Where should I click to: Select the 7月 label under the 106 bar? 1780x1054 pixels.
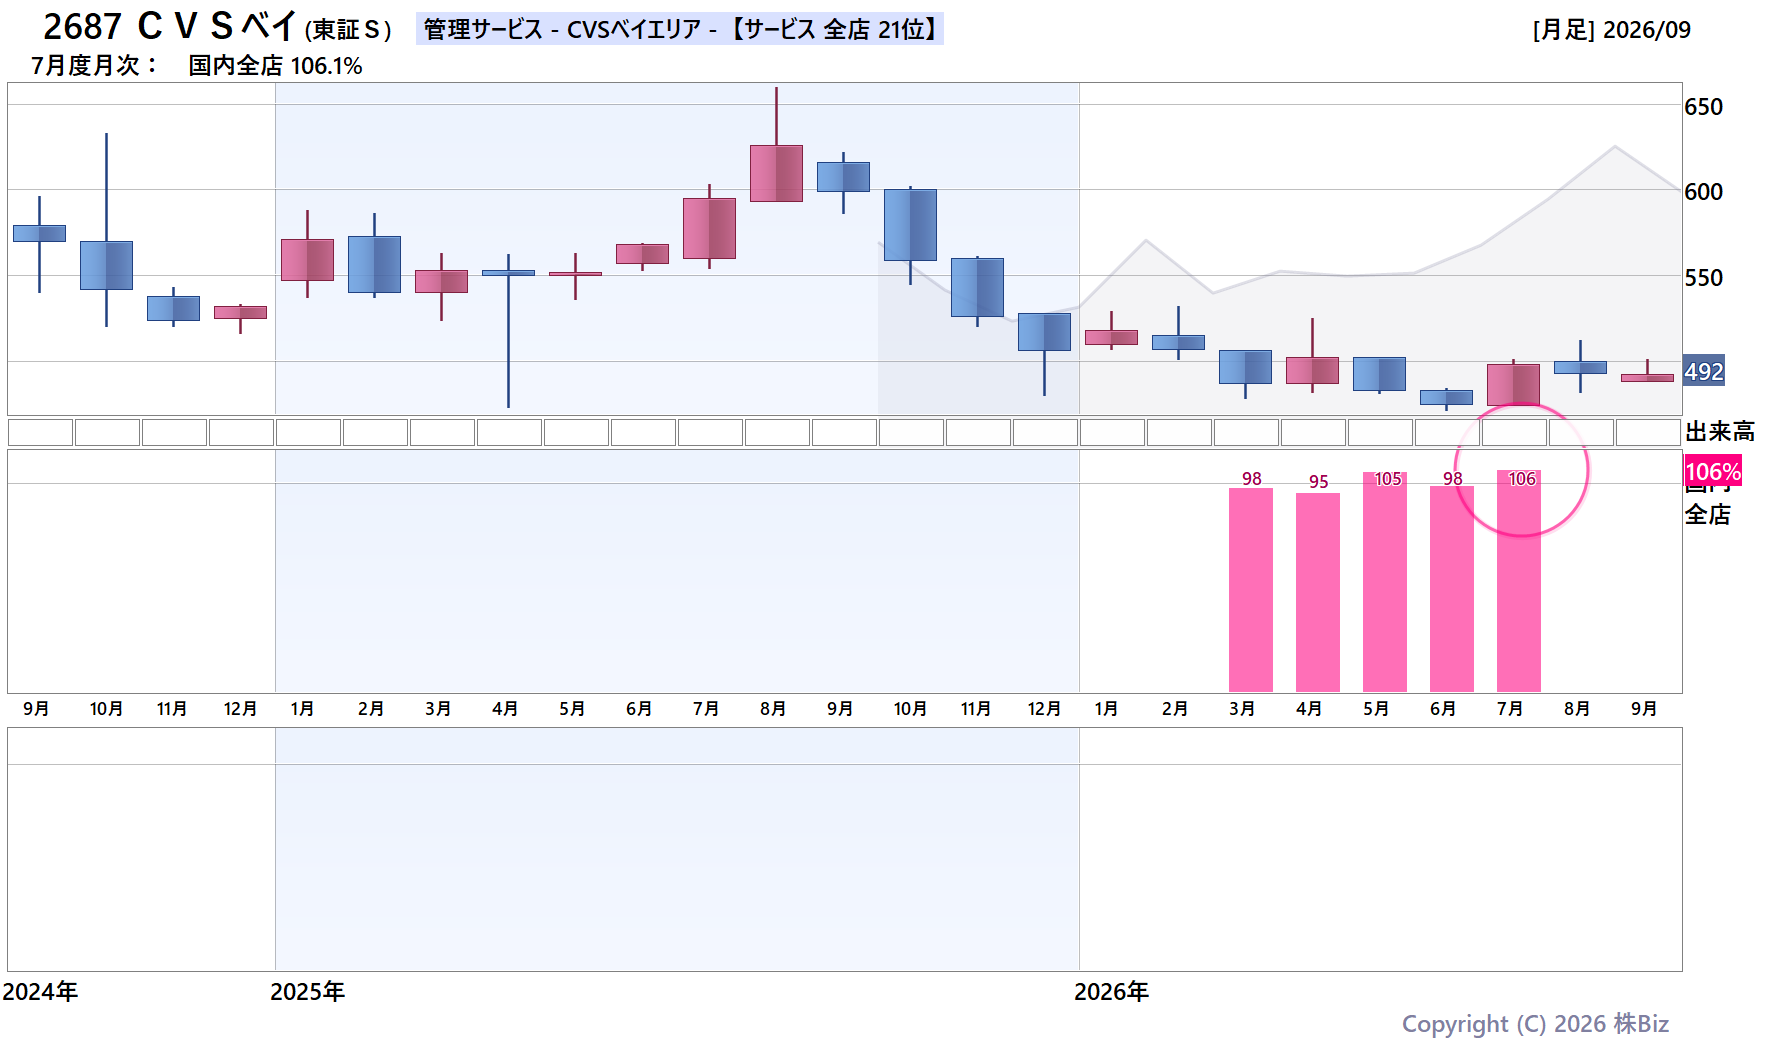tap(1510, 709)
